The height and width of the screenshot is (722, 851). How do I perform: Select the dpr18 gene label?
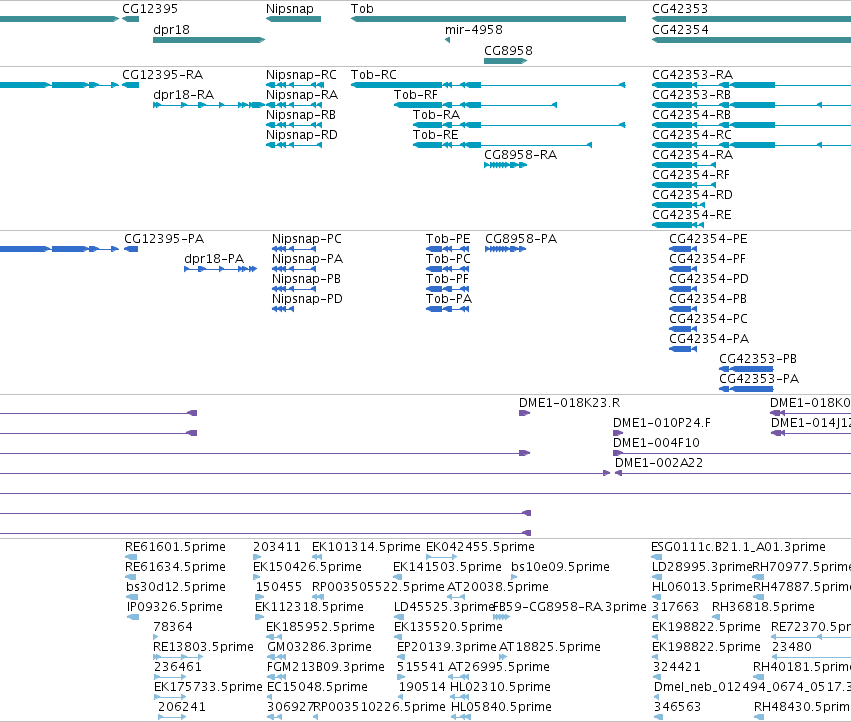point(172,30)
